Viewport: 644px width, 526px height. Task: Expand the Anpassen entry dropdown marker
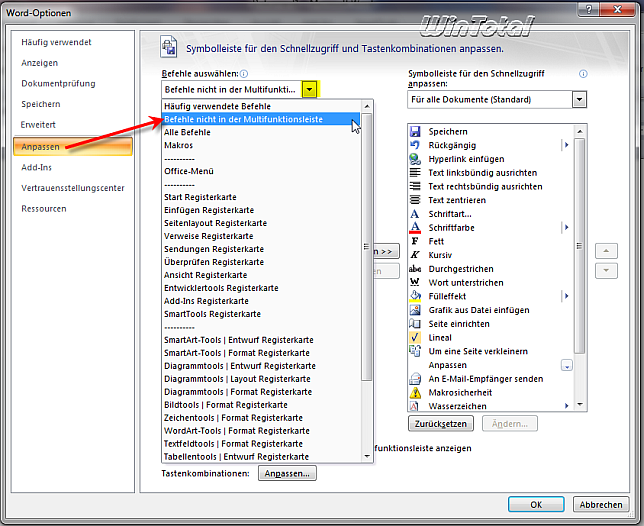coord(567,365)
